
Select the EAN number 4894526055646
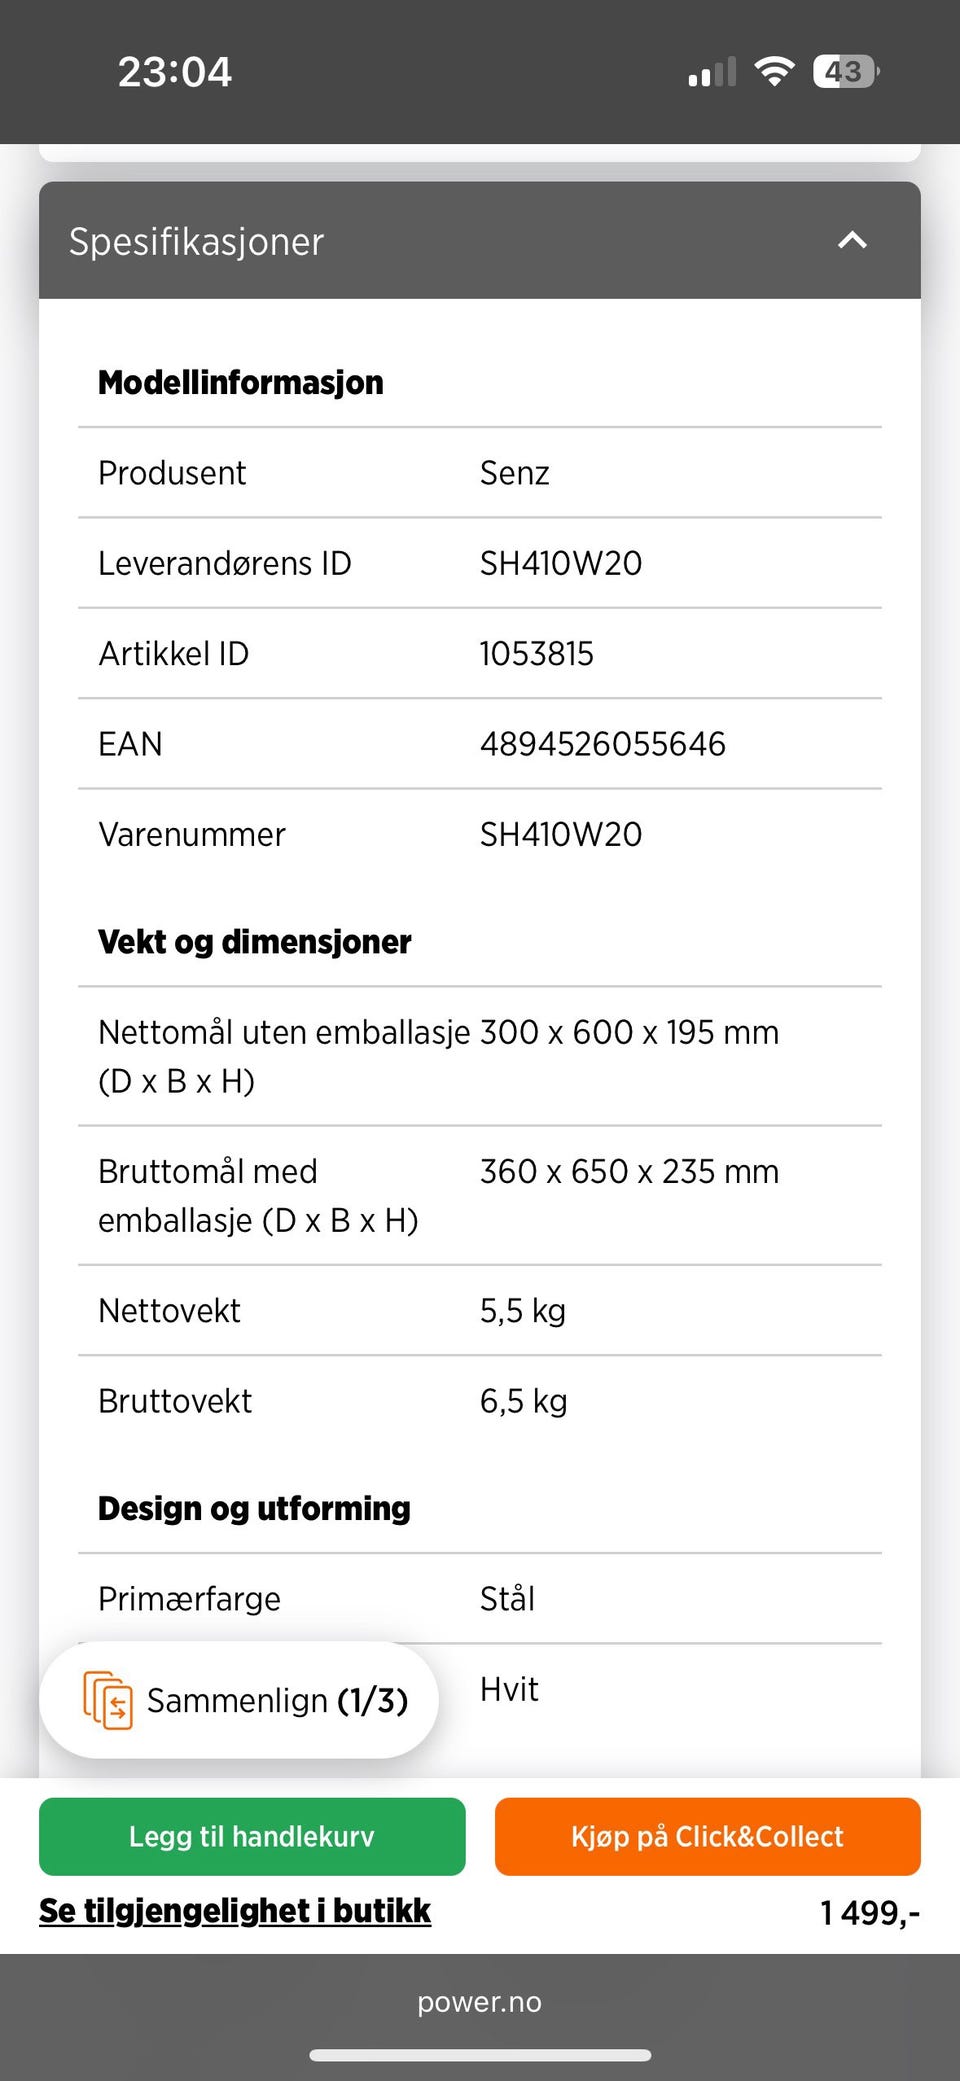602,744
